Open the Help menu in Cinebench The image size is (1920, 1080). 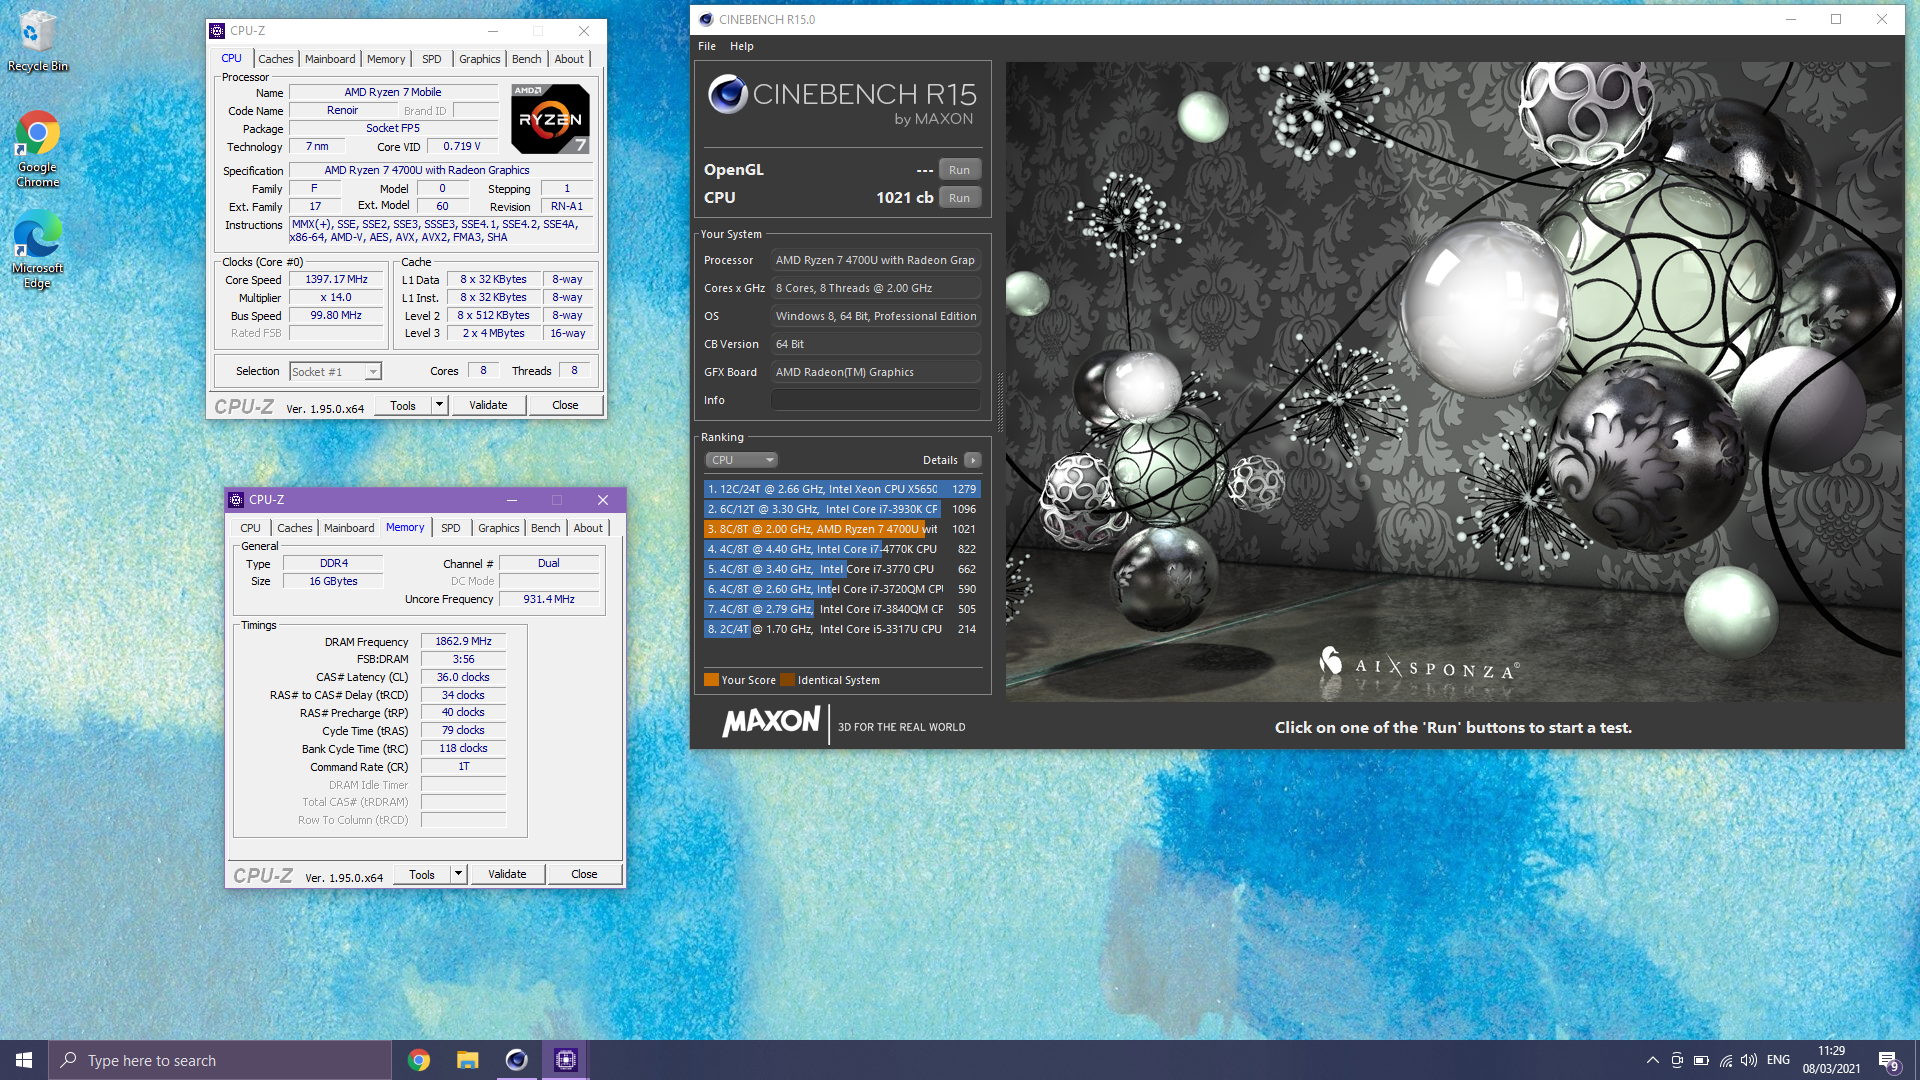click(742, 46)
